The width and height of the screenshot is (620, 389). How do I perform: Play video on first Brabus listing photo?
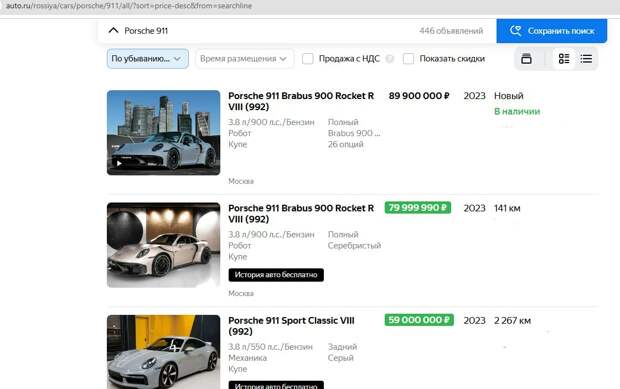[119, 163]
